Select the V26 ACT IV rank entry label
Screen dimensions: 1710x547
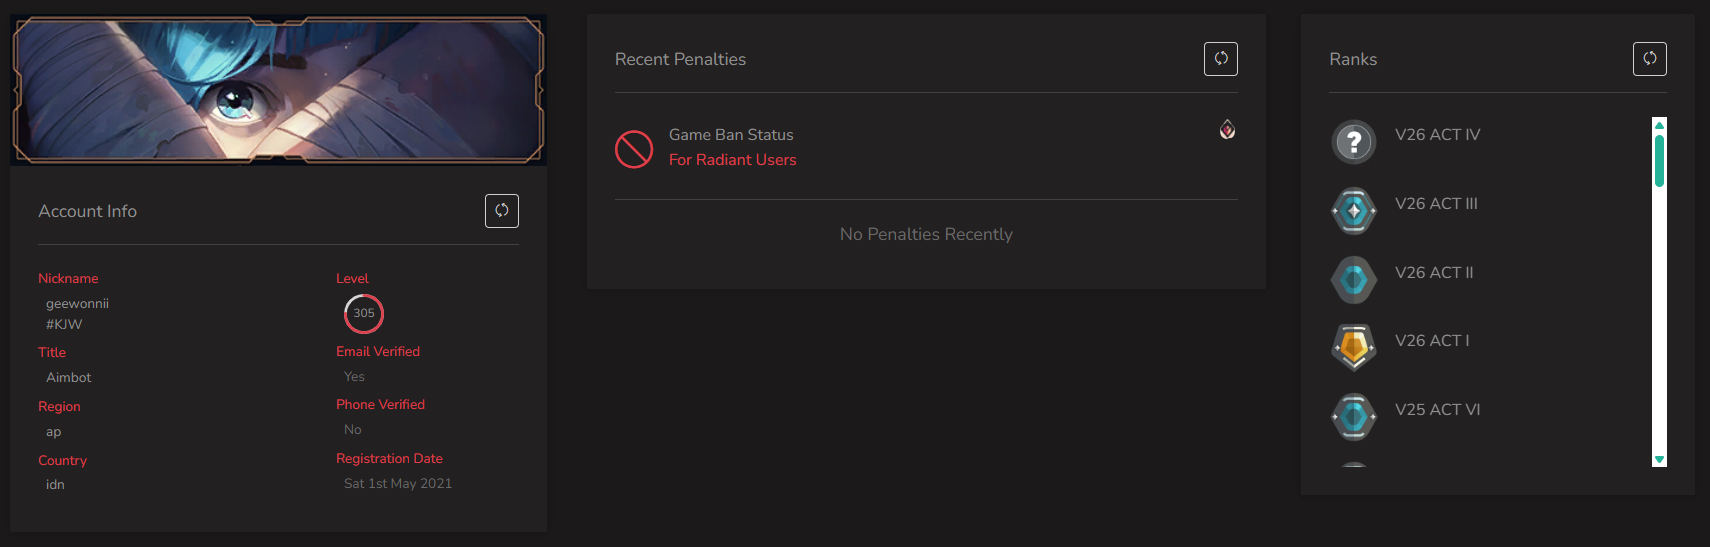(x=1438, y=134)
